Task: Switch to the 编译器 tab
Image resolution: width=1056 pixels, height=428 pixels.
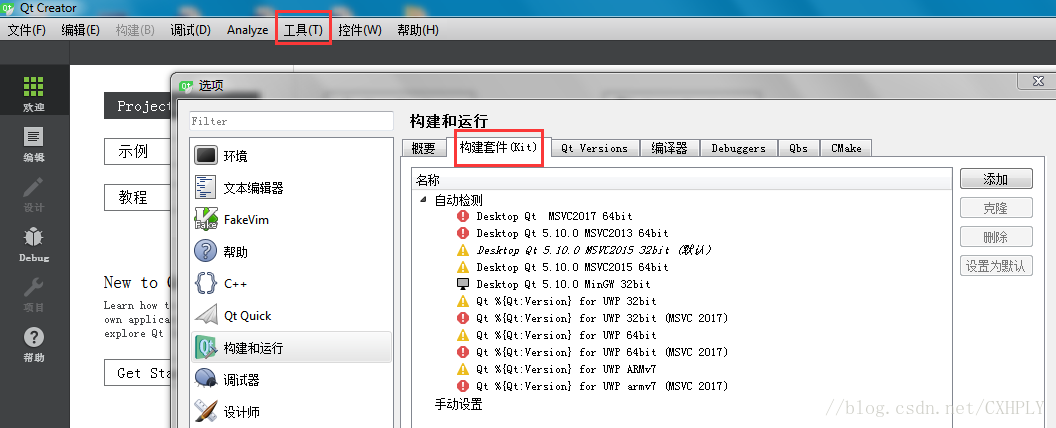Action: click(x=669, y=148)
